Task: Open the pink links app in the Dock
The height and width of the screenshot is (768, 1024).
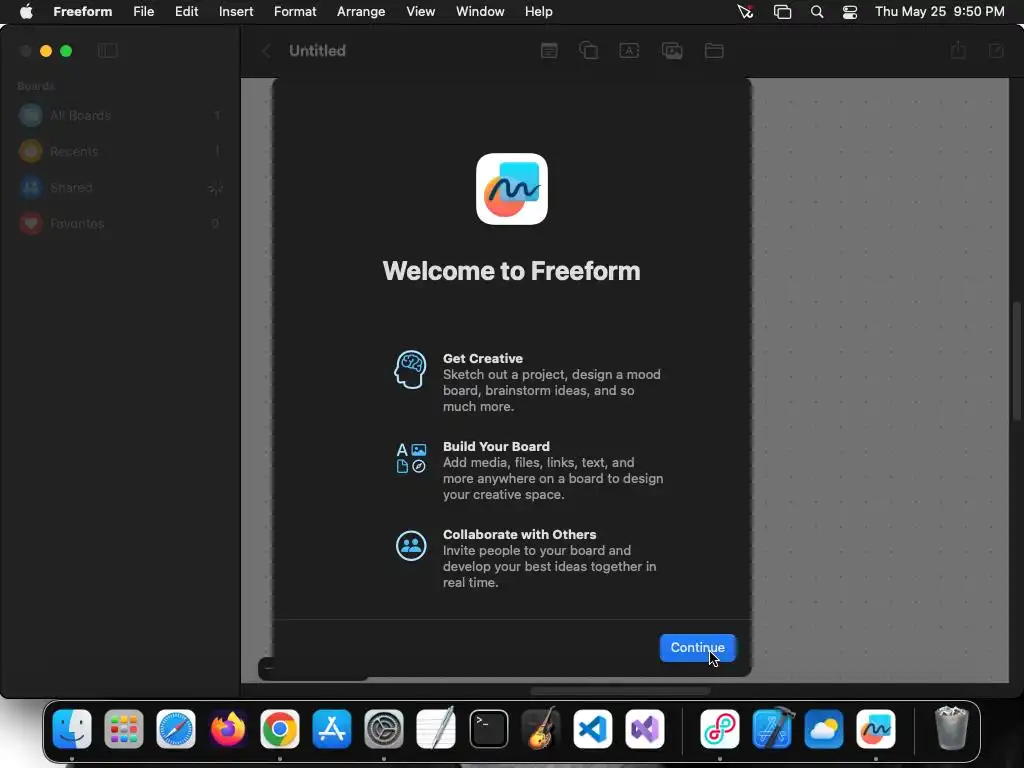Action: pos(720,729)
